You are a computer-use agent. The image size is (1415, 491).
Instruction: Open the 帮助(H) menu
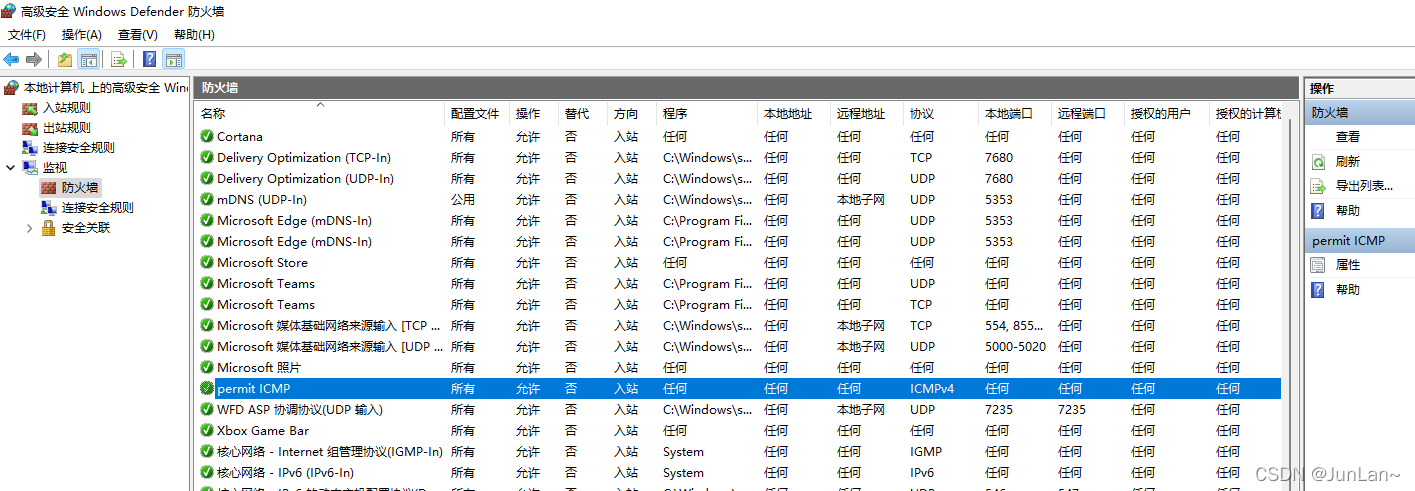(194, 35)
